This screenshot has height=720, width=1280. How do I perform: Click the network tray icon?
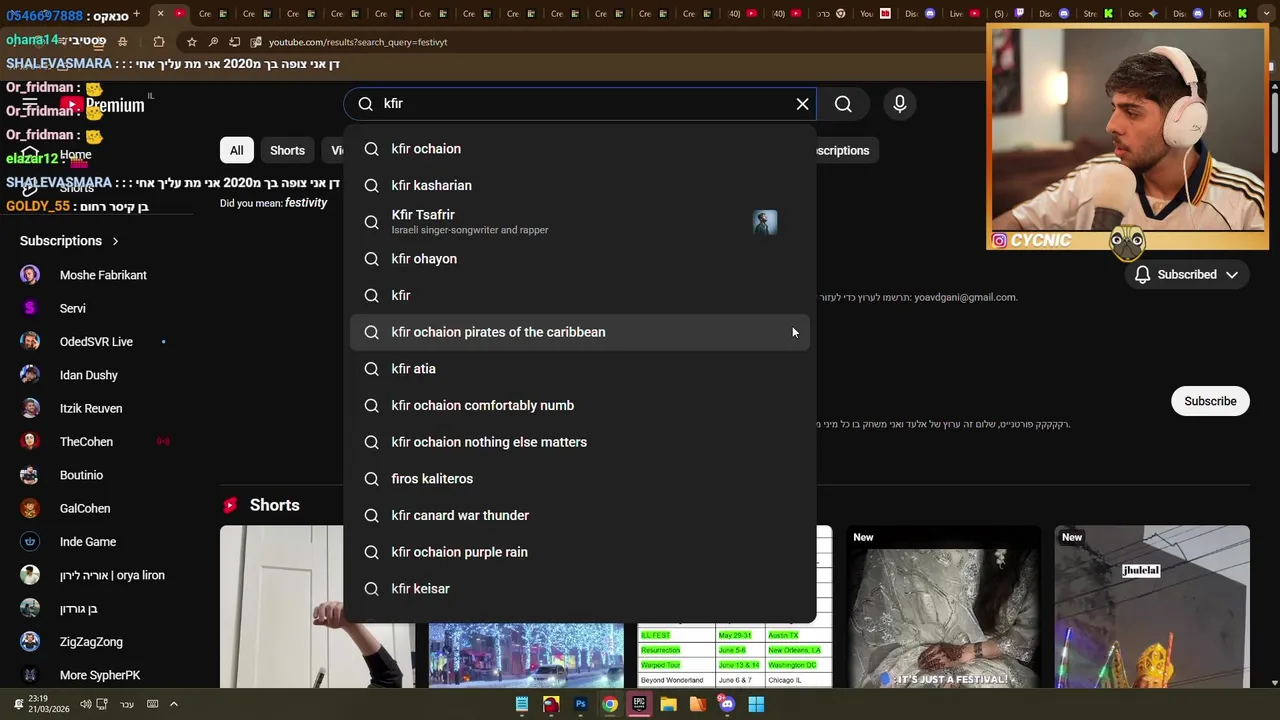click(103, 704)
